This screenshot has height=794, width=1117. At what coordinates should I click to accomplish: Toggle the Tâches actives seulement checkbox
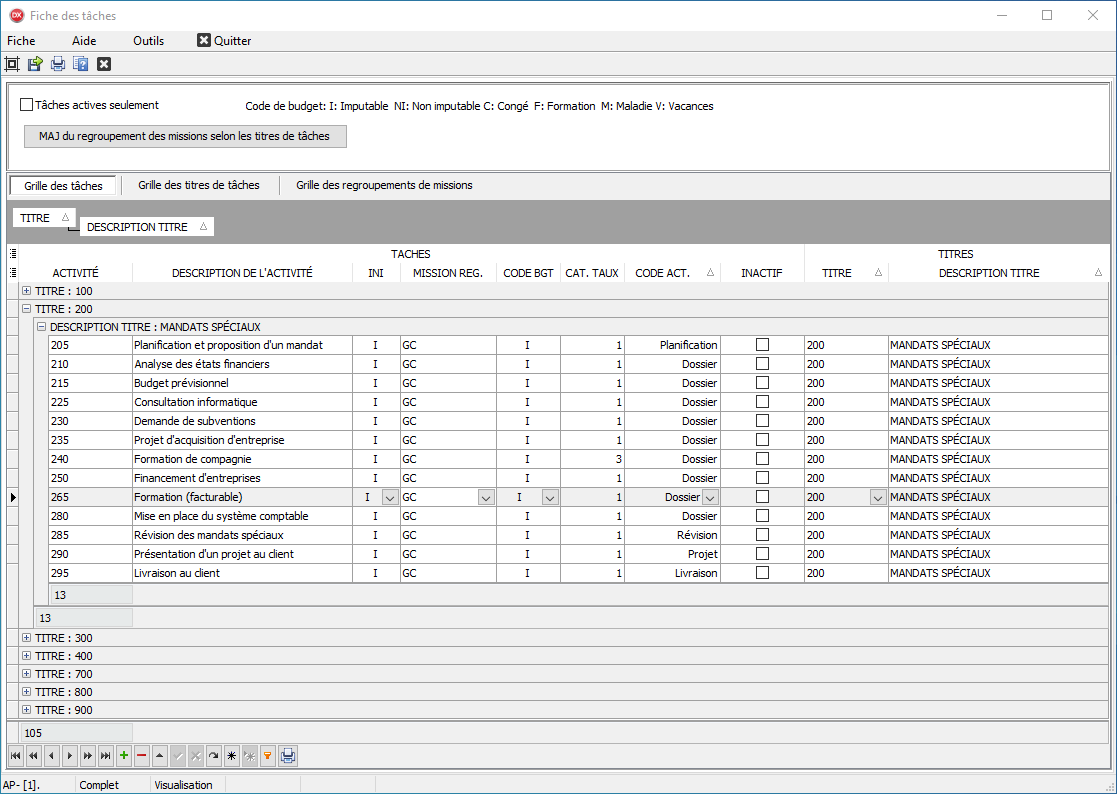click(26, 105)
